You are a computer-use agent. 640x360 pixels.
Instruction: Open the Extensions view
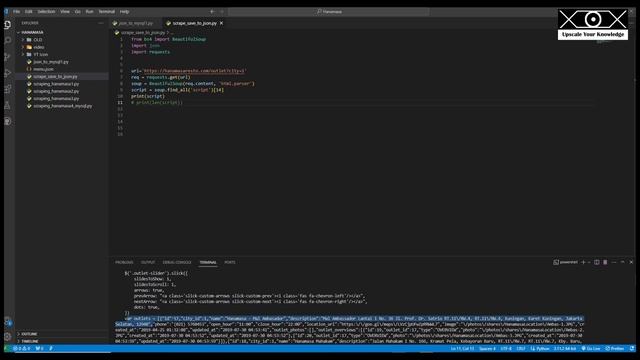(8, 89)
